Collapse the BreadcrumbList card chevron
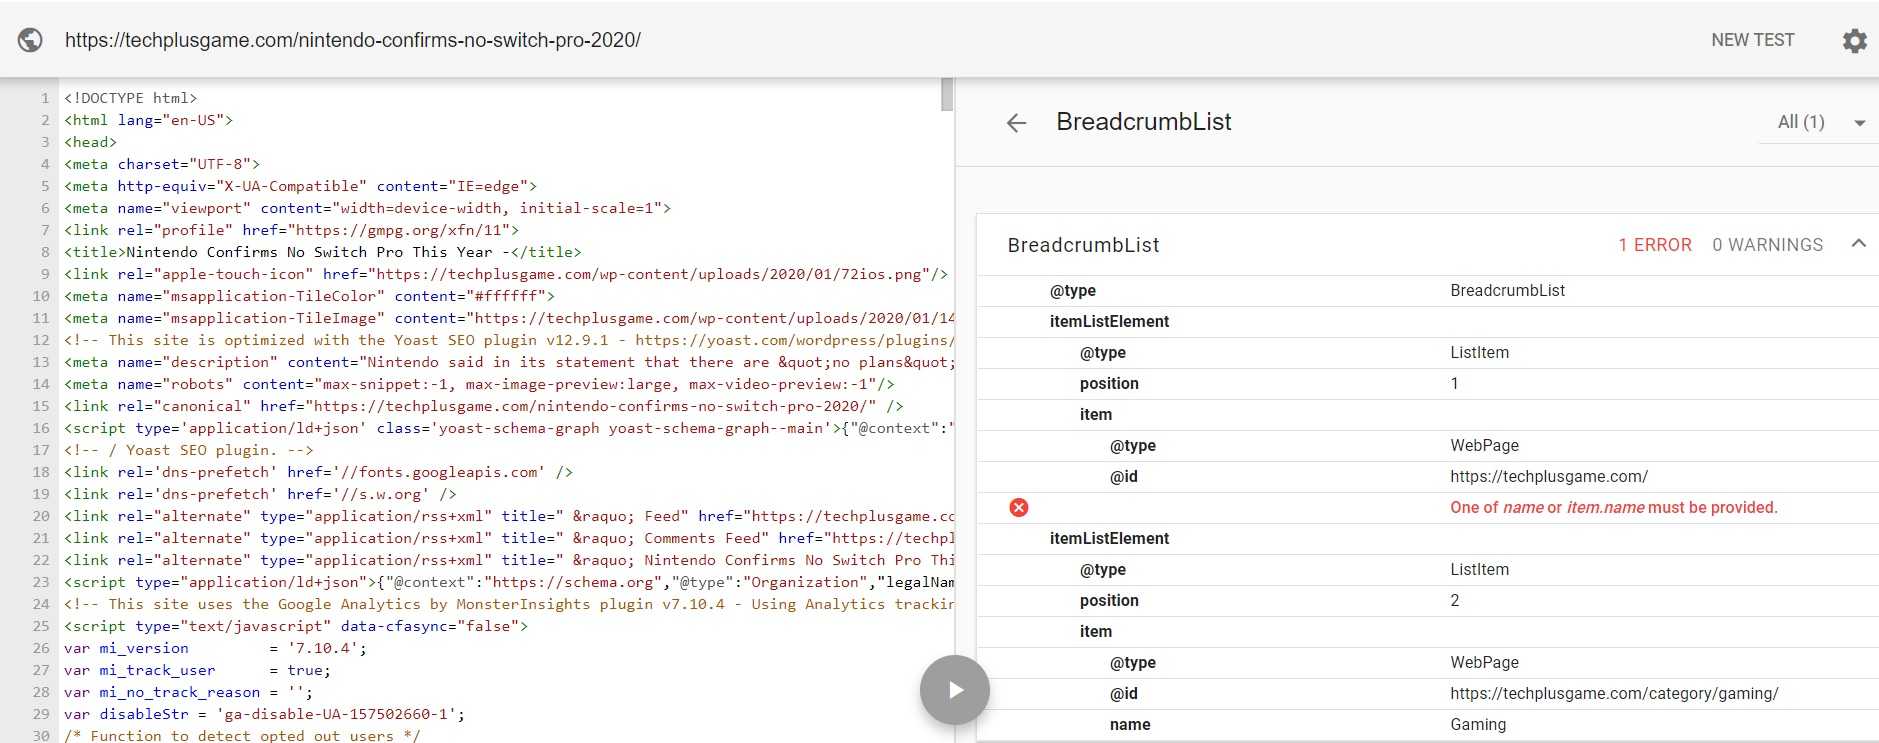This screenshot has width=1879, height=743. click(x=1858, y=243)
